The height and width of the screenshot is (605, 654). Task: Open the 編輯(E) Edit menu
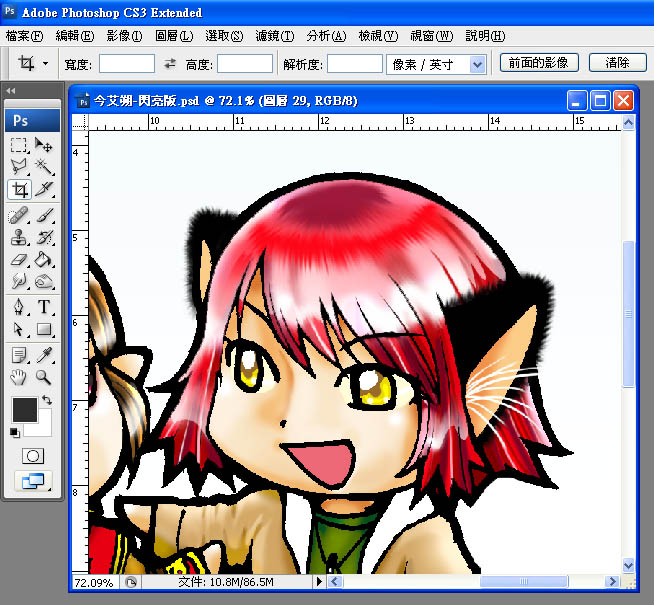coord(75,36)
